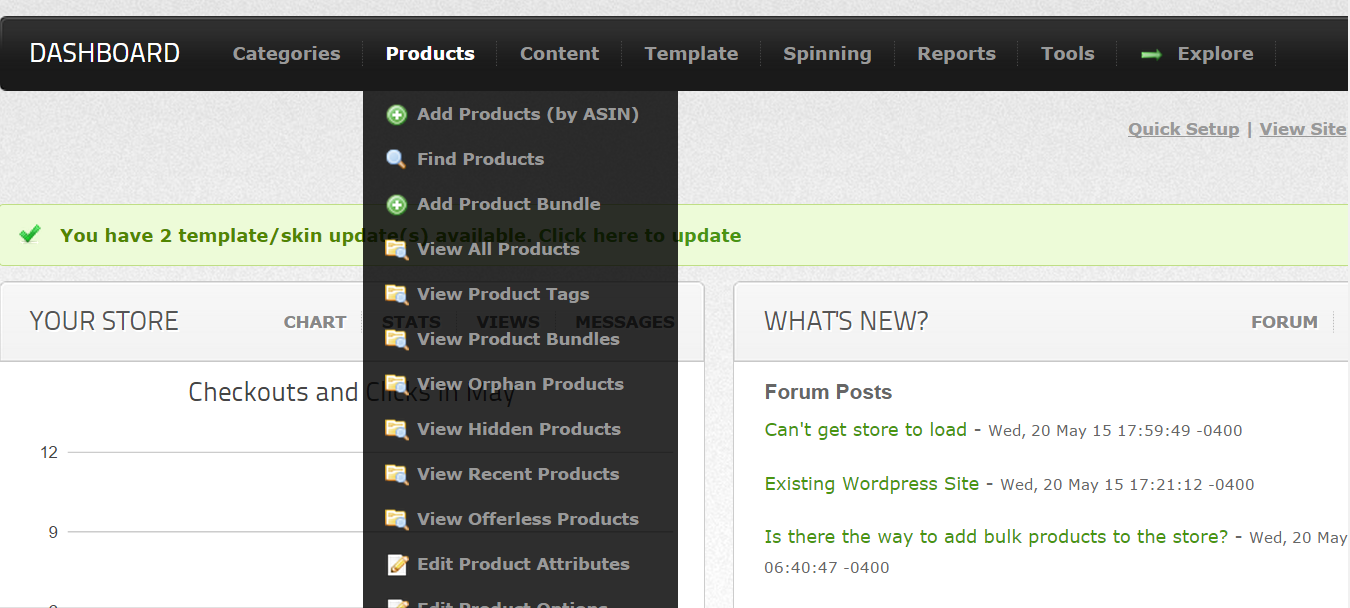Open the View Site link

tap(1303, 129)
